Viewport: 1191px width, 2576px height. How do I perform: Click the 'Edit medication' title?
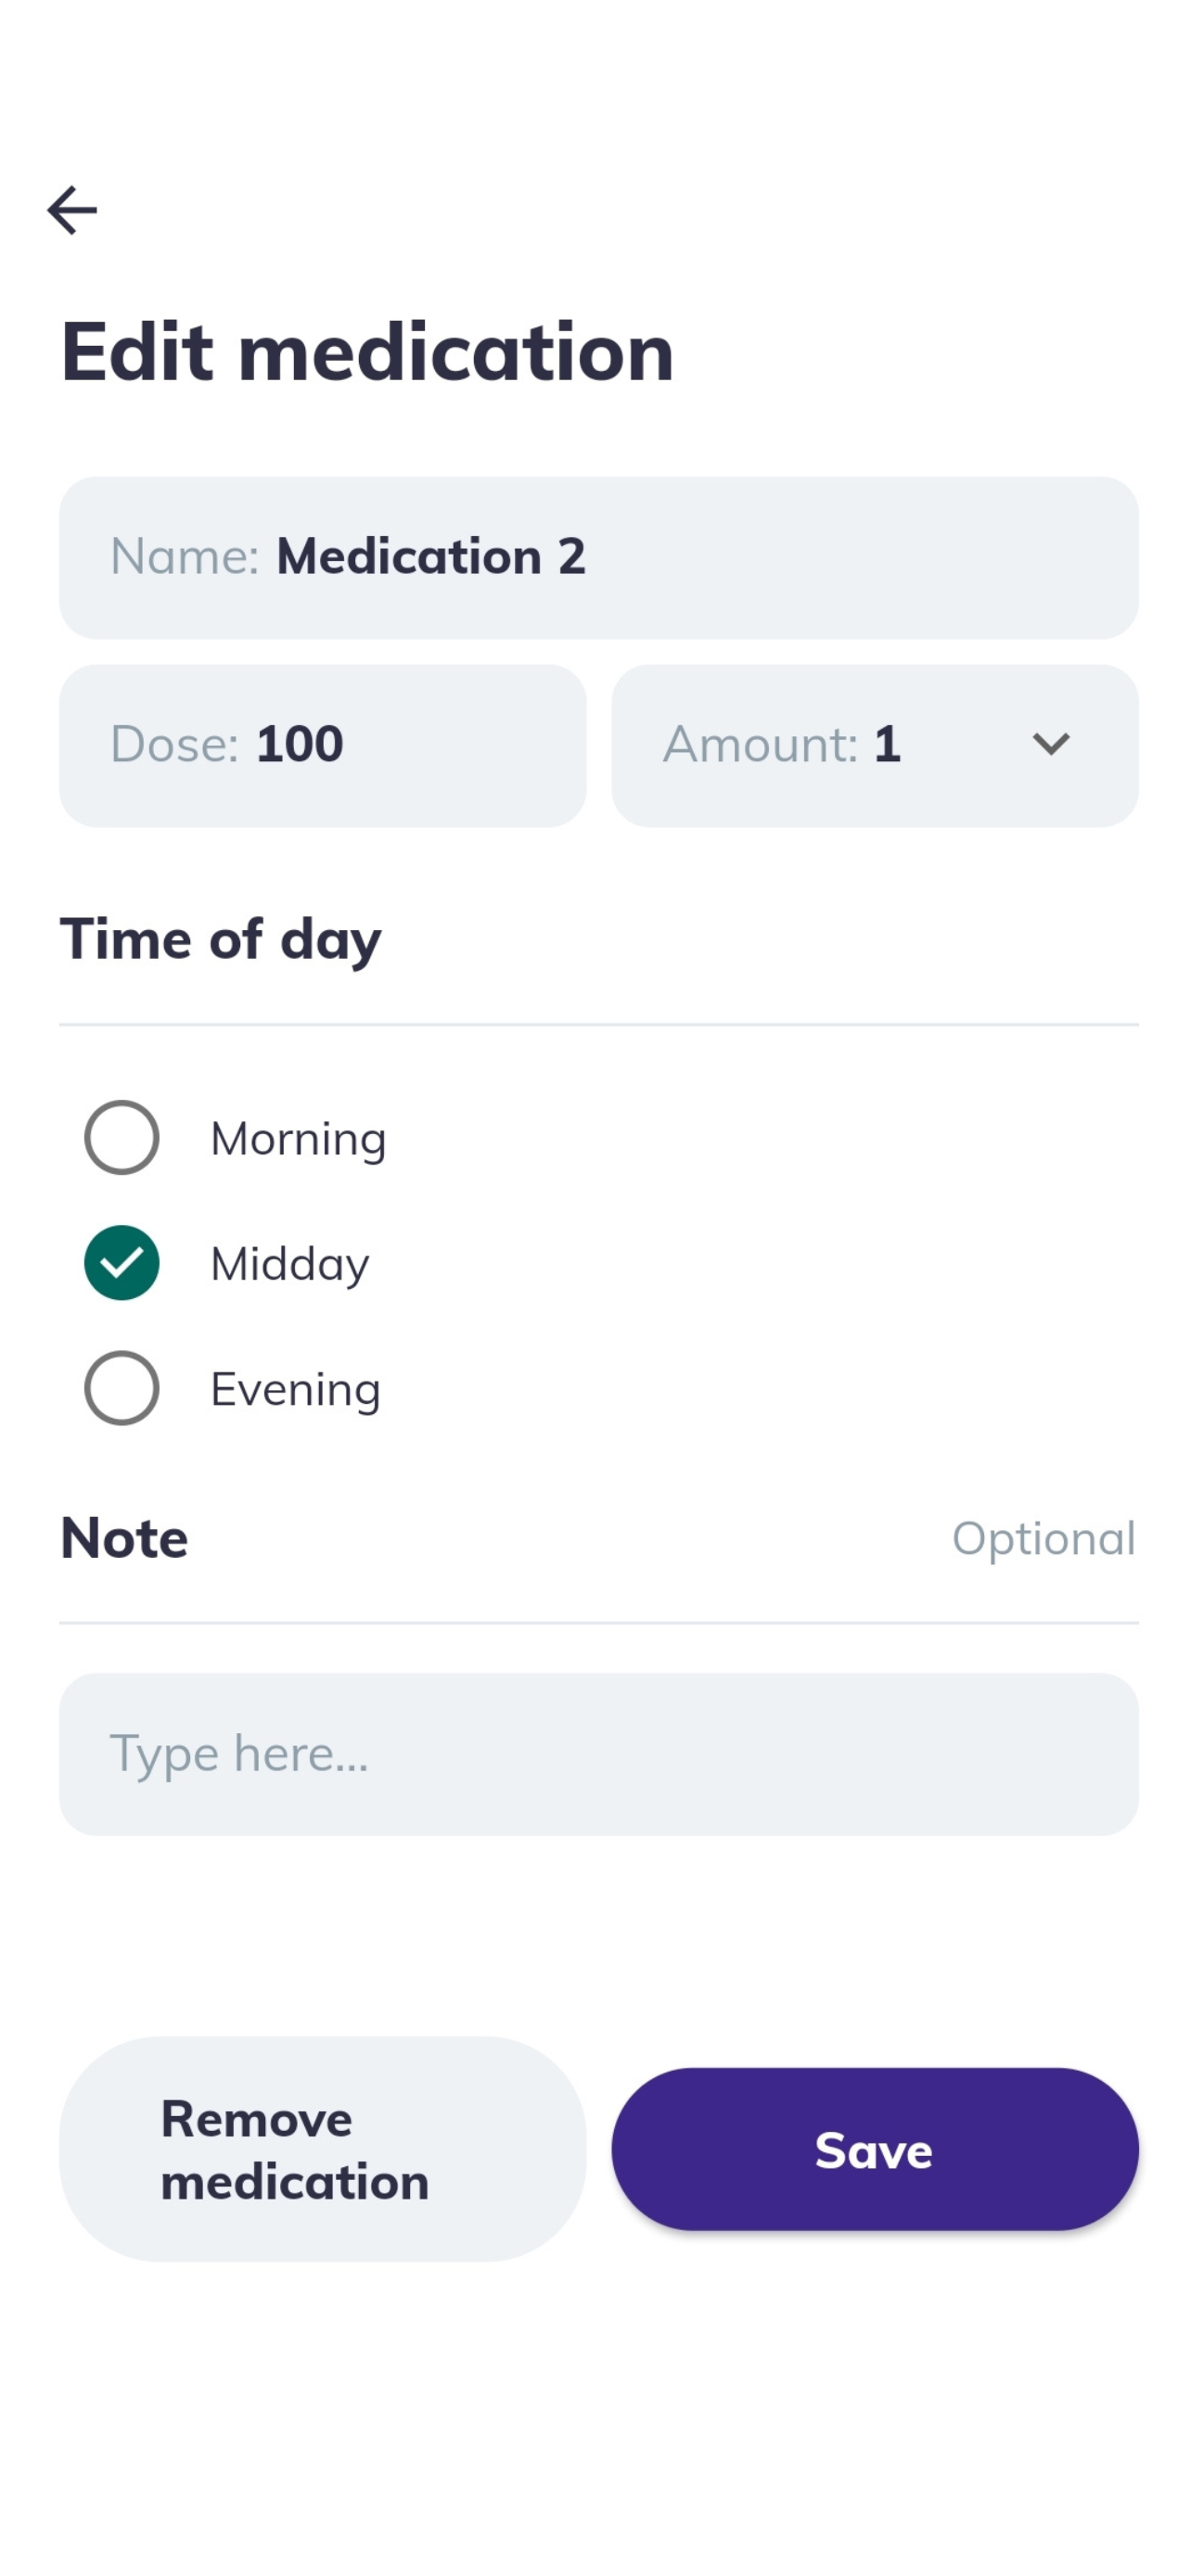pos(367,351)
